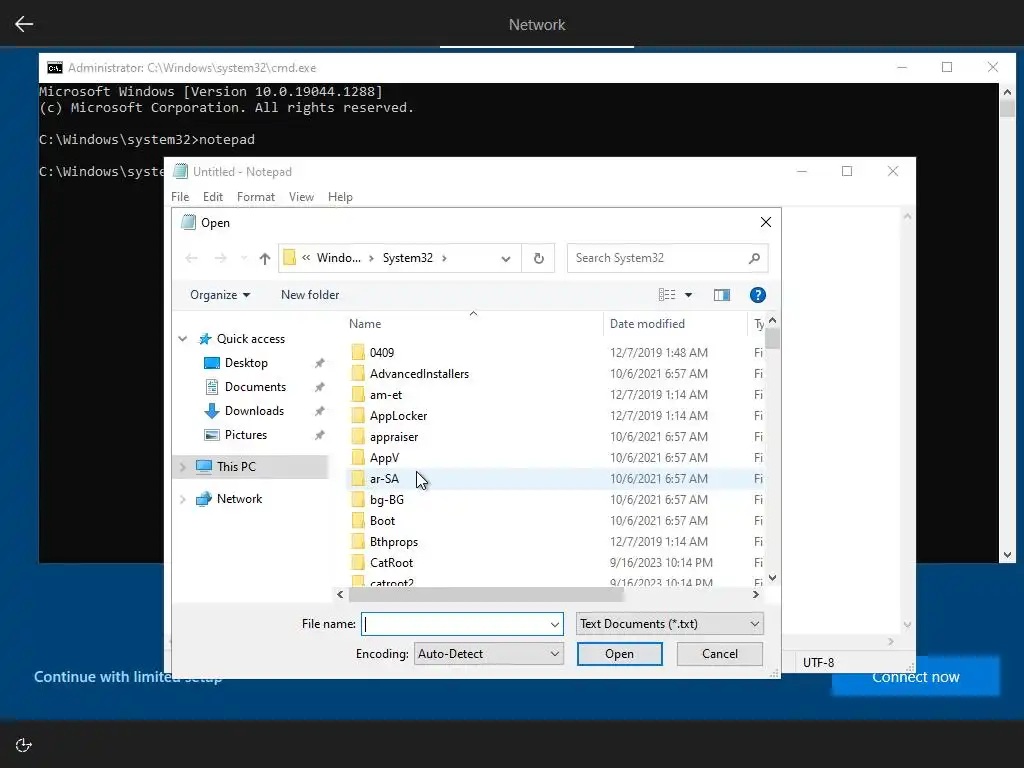Click the back arrow on Network setup page
The image size is (1024, 768).
[24, 24]
